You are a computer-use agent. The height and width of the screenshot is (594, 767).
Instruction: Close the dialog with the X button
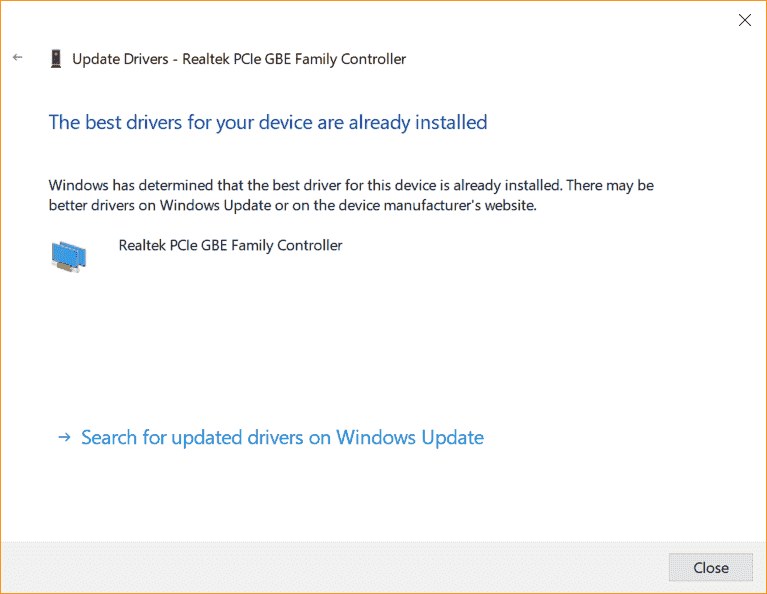point(744,20)
